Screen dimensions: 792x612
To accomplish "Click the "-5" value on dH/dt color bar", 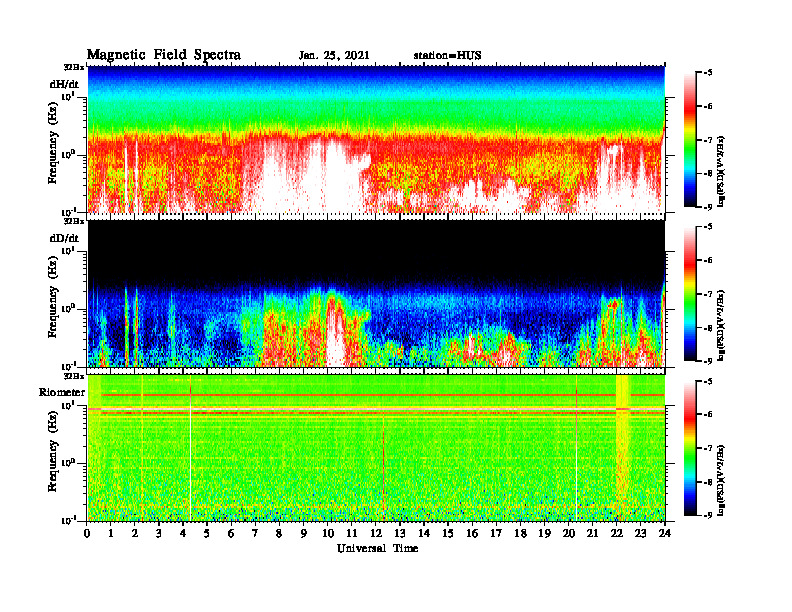I will click(708, 73).
